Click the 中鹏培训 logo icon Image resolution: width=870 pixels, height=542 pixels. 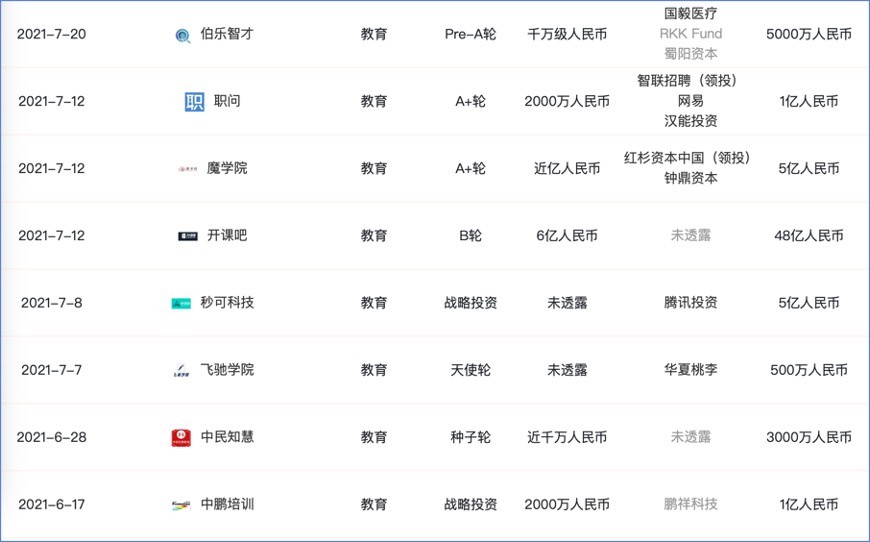coord(181,505)
